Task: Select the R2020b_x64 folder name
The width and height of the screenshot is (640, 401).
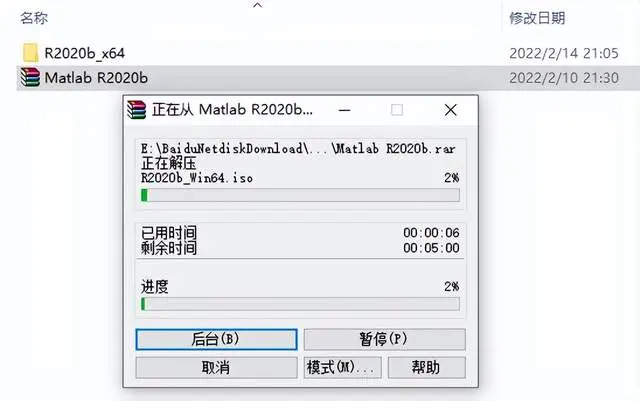Action: point(84,53)
